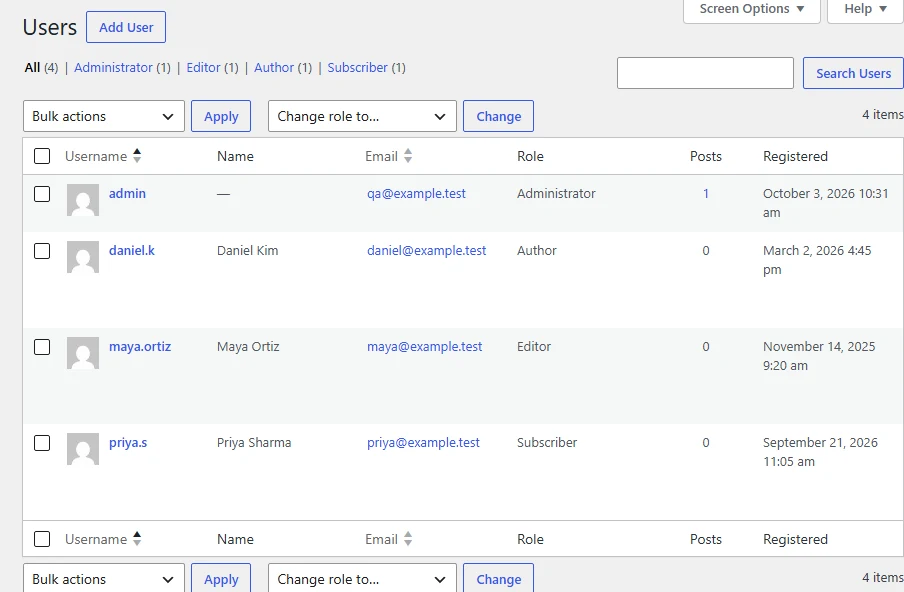Click Username column header text
This screenshot has width=904, height=592.
[96, 156]
